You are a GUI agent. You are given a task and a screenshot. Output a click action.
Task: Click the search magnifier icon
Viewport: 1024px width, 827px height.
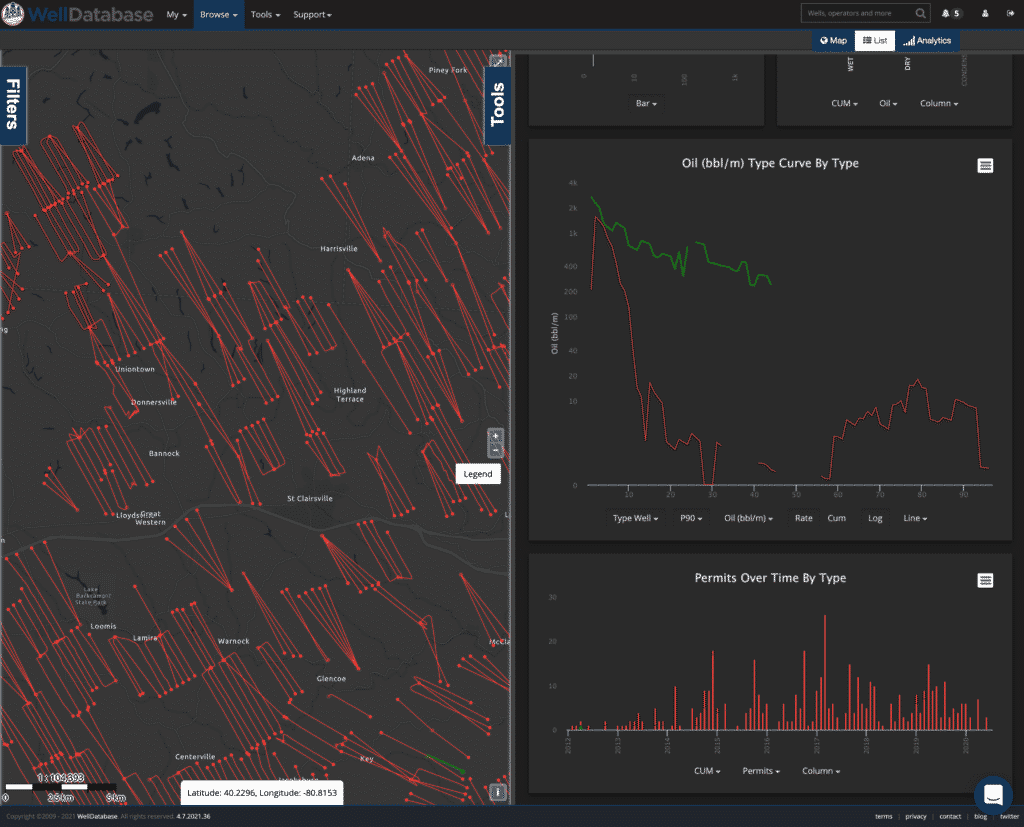tap(920, 13)
